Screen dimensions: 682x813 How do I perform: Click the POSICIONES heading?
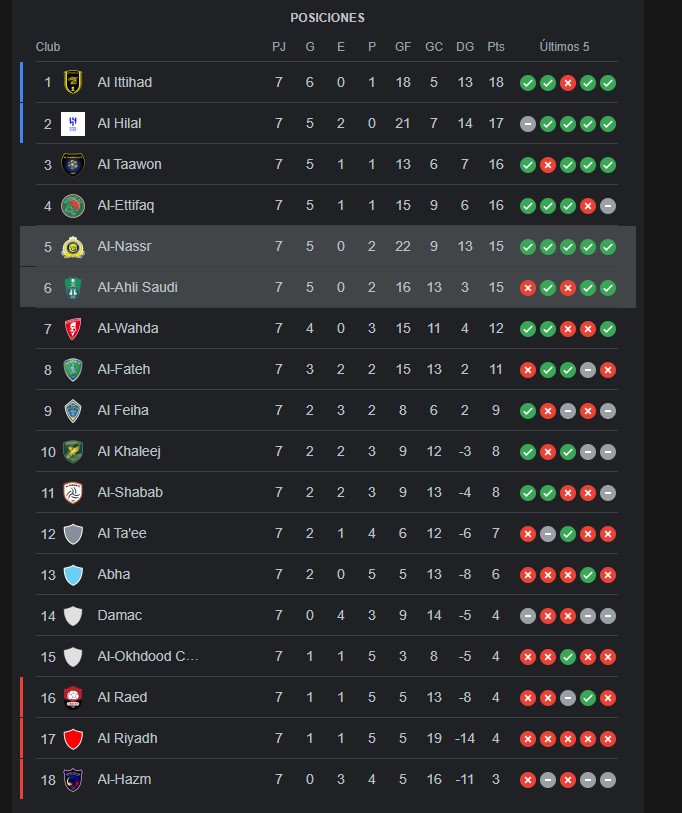327,18
